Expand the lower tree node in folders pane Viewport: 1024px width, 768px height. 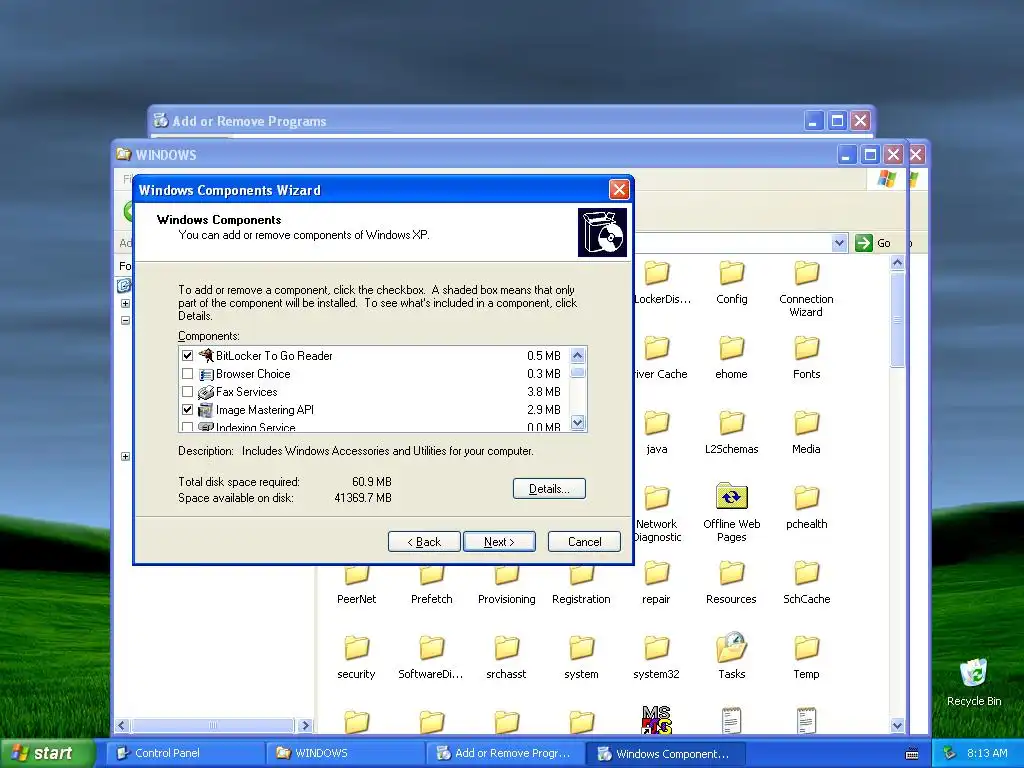pos(125,456)
